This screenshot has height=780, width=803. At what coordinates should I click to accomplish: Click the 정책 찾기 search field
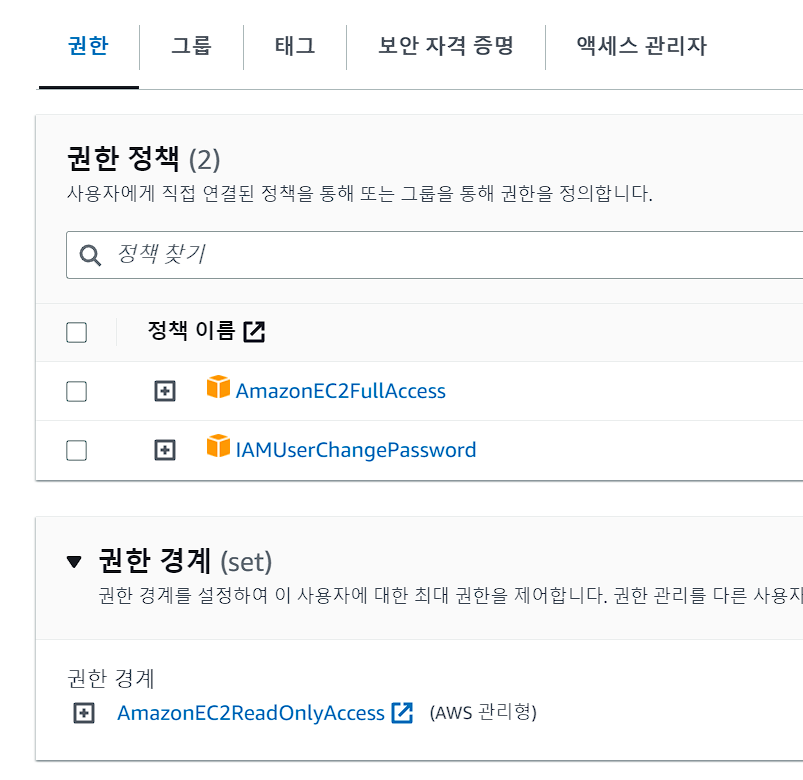tap(434, 255)
